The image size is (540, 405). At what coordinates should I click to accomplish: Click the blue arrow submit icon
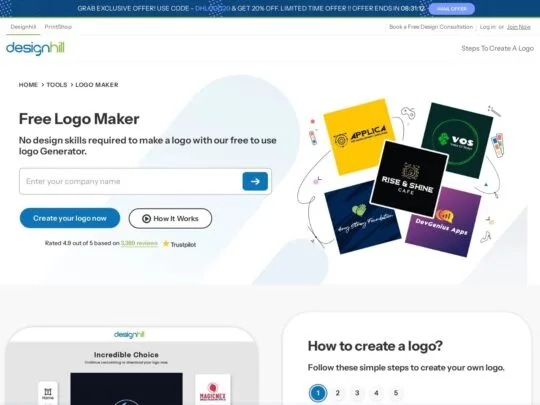[x=255, y=181]
